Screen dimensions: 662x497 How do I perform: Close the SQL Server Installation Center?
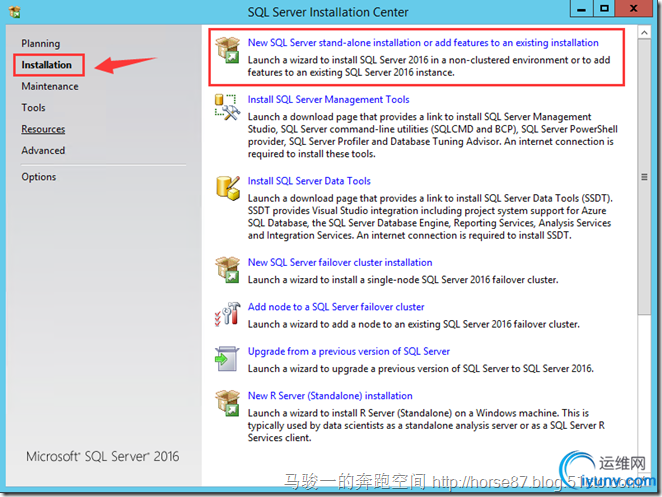[634, 8]
